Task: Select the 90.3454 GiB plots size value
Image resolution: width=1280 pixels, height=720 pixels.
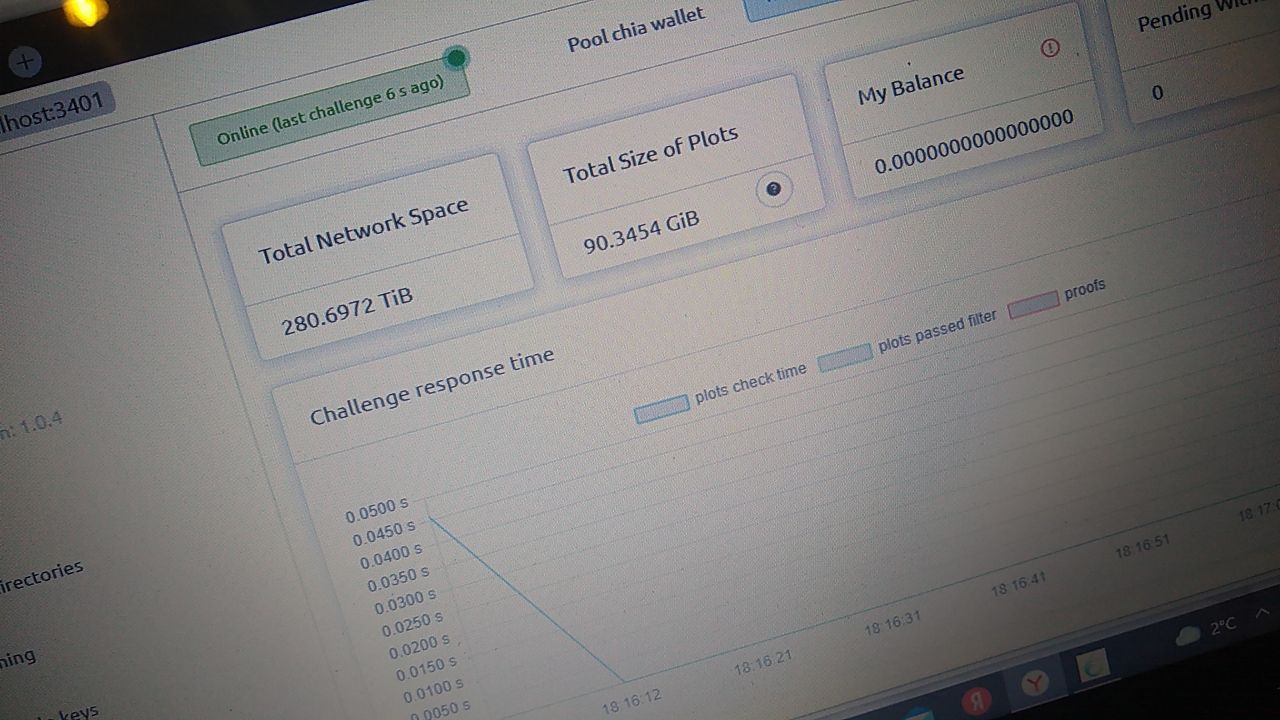Action: click(641, 232)
